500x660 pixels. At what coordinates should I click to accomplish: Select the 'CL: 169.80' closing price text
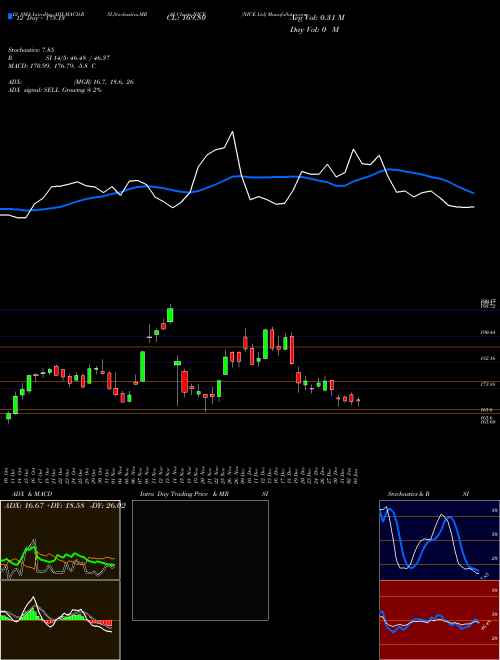coord(186,18)
